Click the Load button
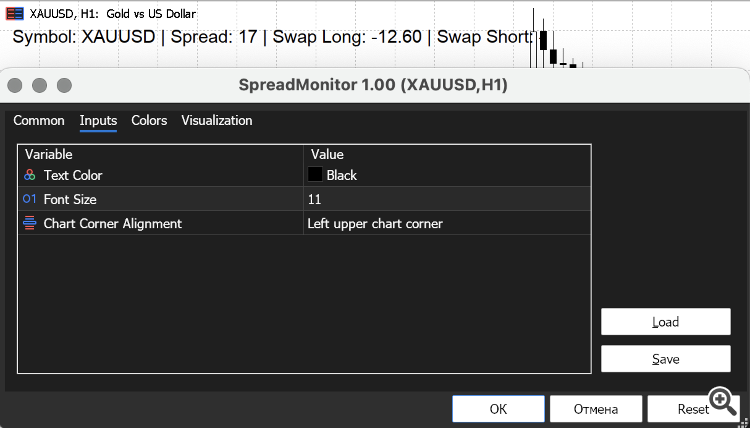Screen dimensions: 750x428 click(665, 322)
